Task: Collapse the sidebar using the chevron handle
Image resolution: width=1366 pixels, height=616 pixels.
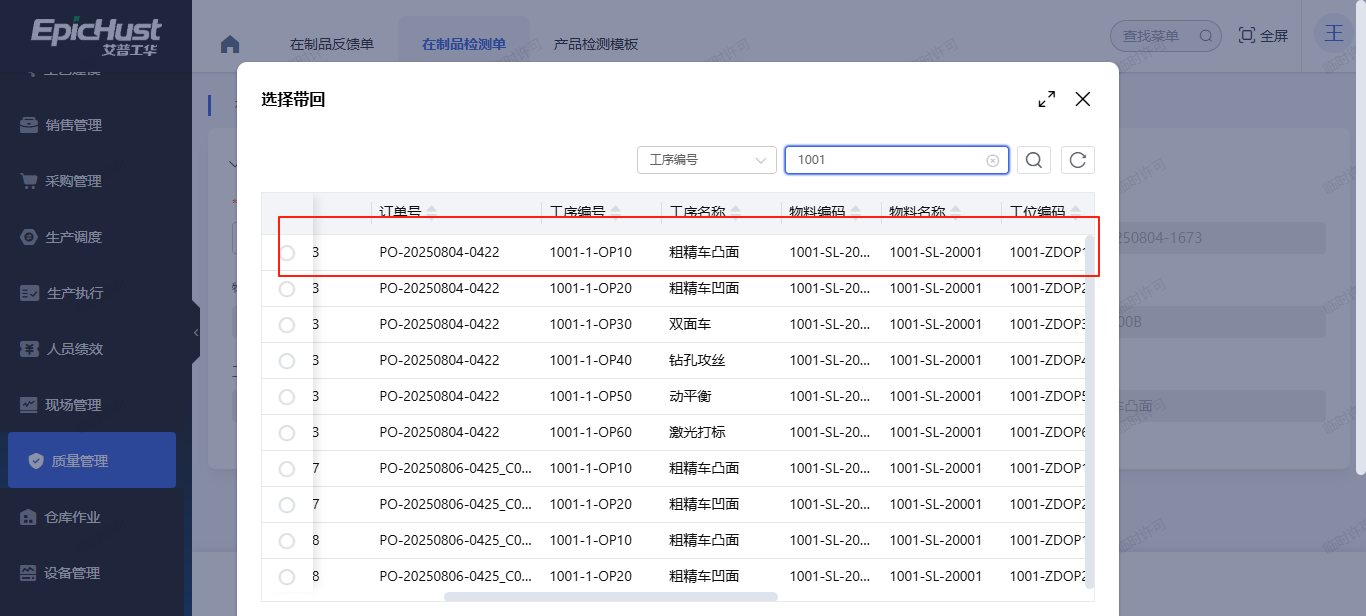Action: pyautogui.click(x=196, y=332)
